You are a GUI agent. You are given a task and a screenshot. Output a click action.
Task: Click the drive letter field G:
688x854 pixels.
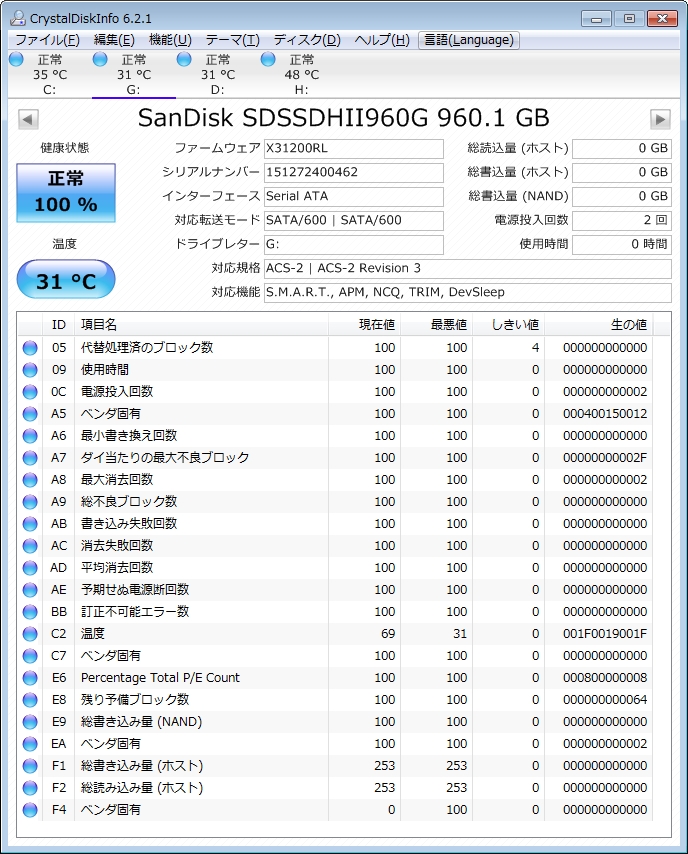[354, 245]
